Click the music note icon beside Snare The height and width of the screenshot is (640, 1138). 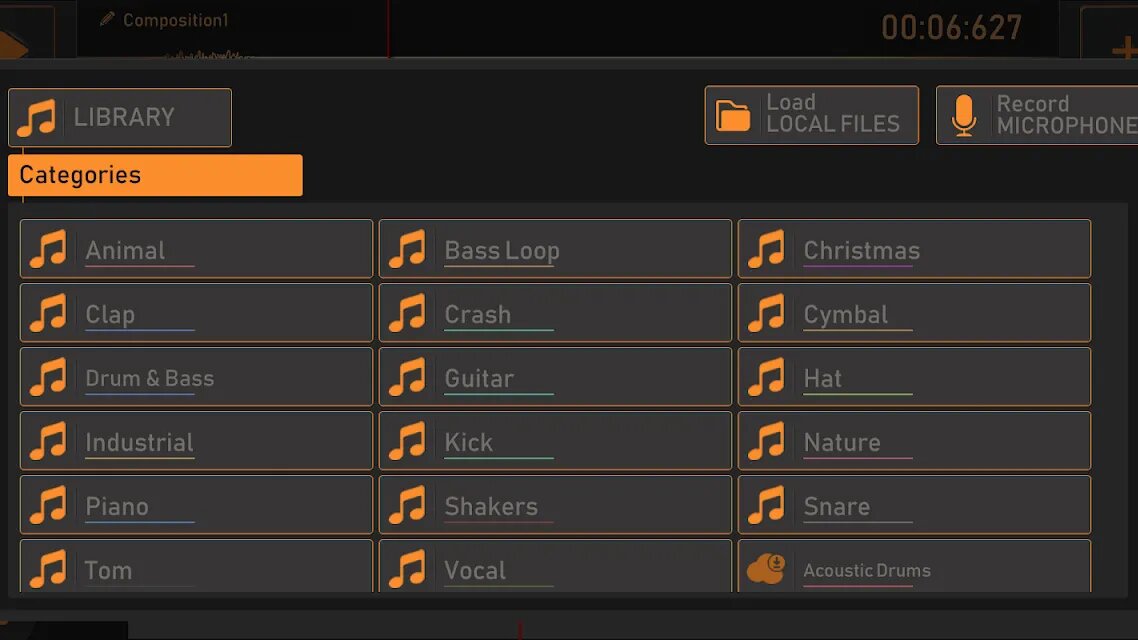point(766,505)
